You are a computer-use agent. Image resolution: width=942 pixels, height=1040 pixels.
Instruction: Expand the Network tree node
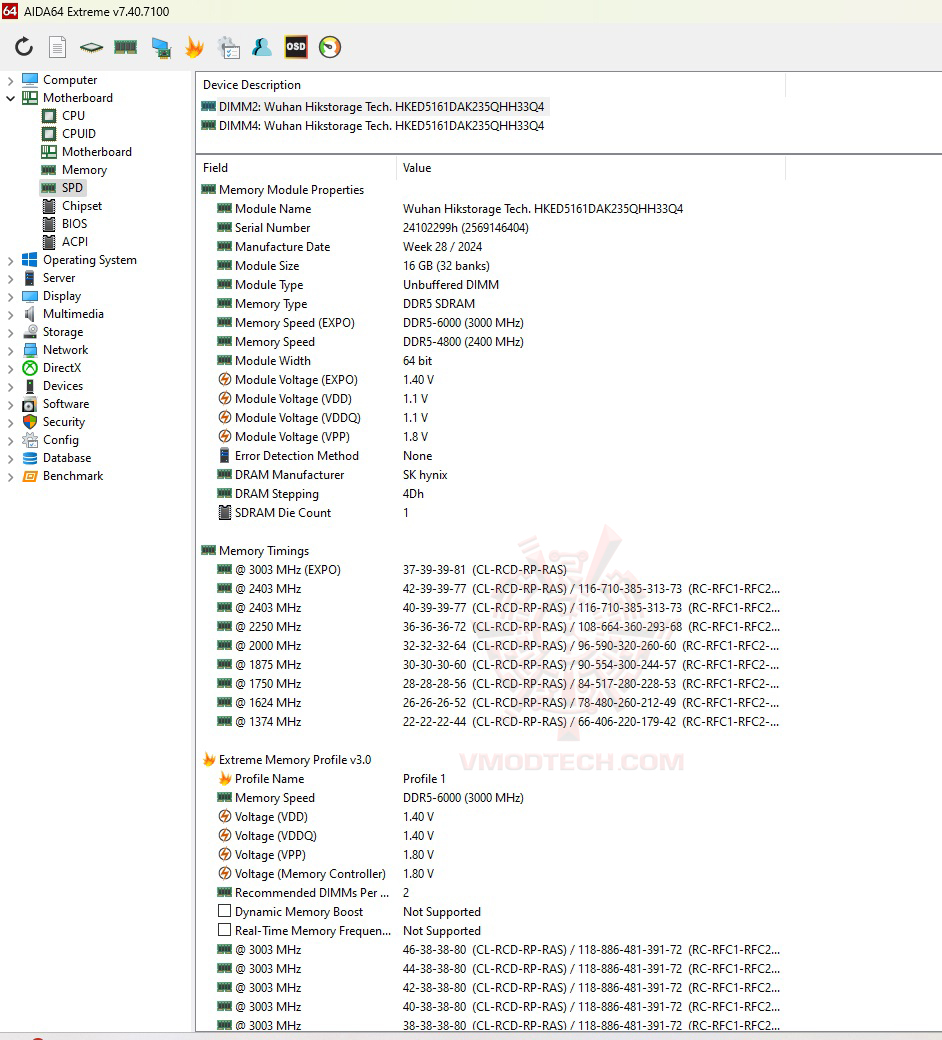pyautogui.click(x=10, y=350)
